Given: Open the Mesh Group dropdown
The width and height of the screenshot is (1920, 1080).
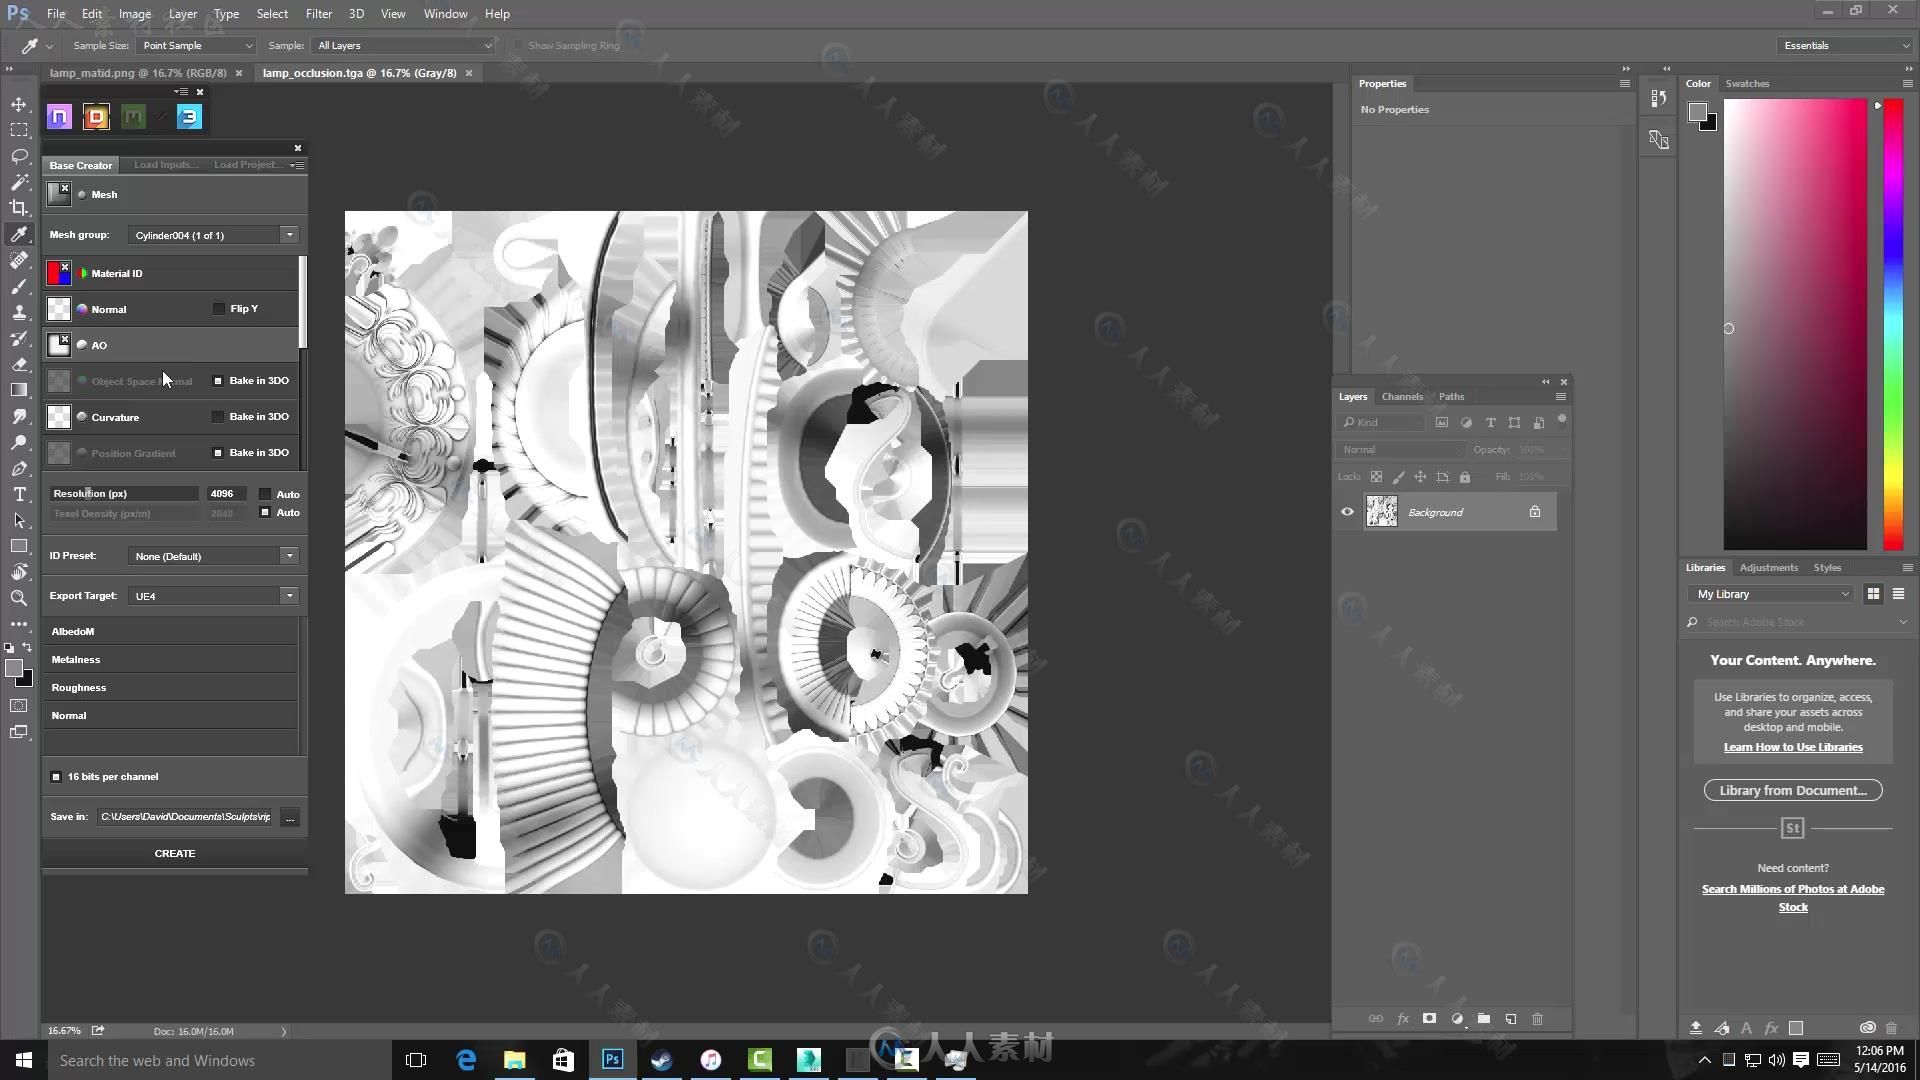Looking at the screenshot, I should coord(289,235).
